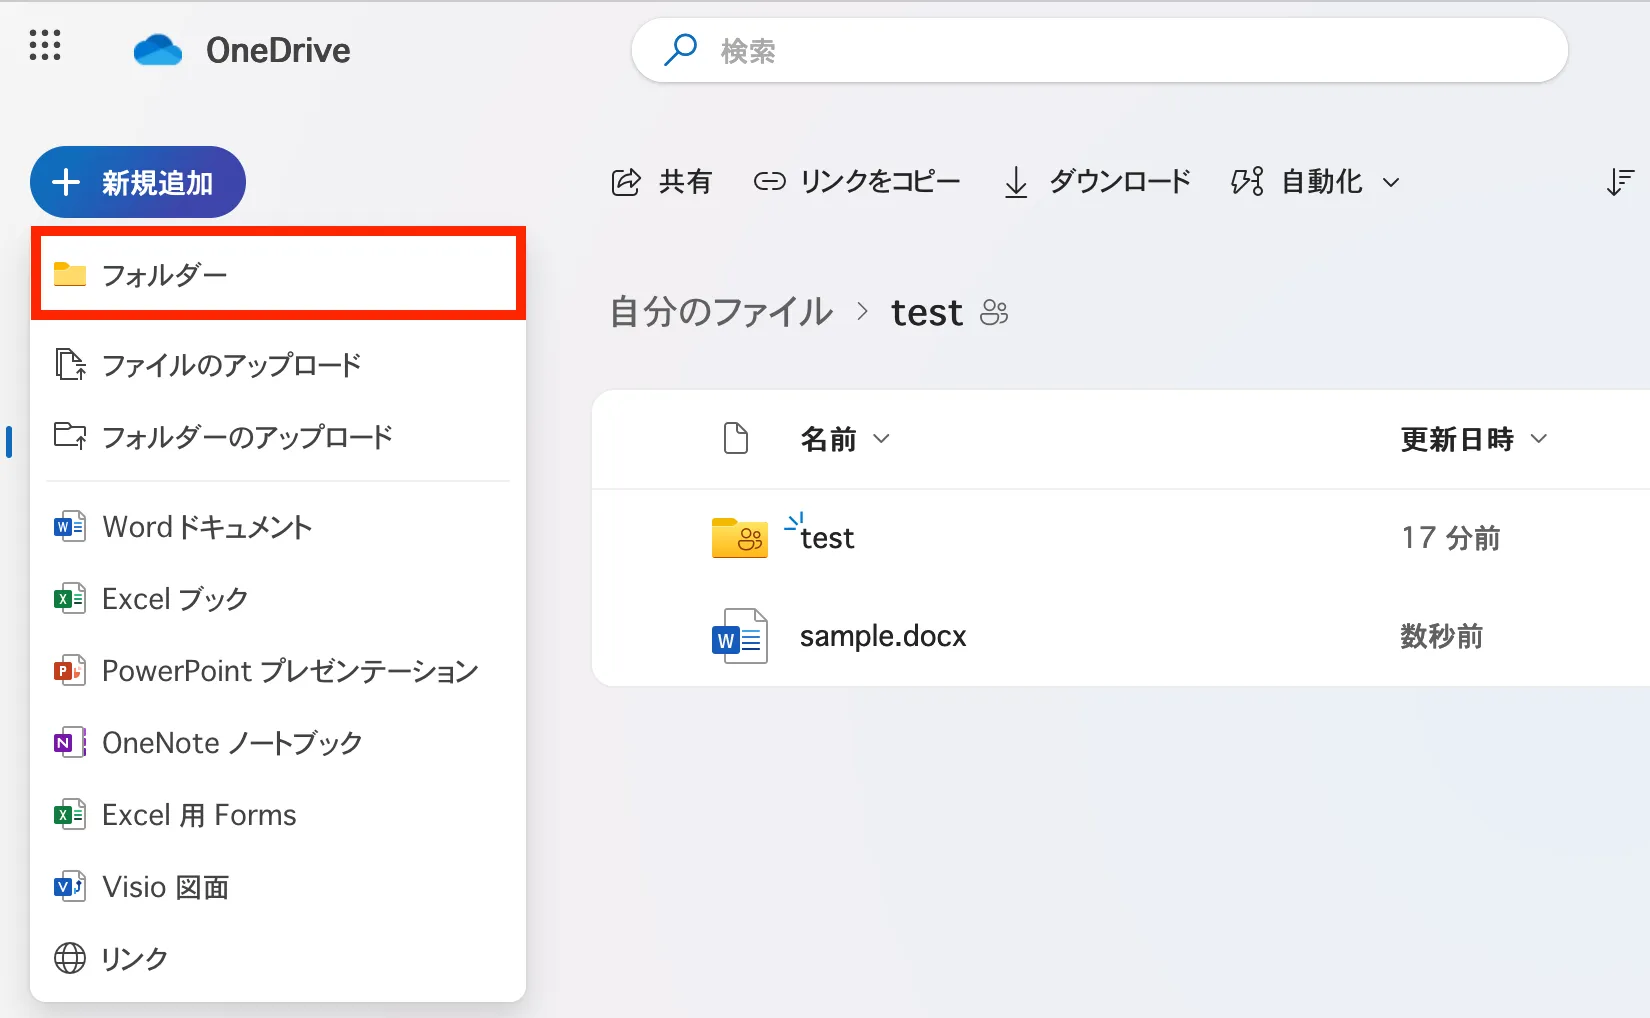This screenshot has width=1650, height=1018.
Task: Click リンクをコピー in toolbar
Action: [x=857, y=182]
